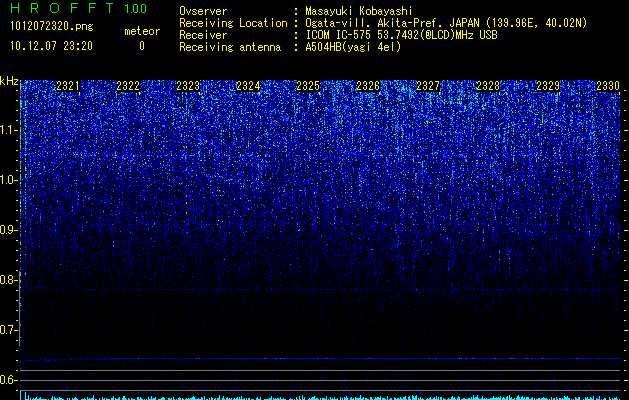This screenshot has width=629, height=400.
Task: Click the 2327 time marker
Action: [x=428, y=85]
